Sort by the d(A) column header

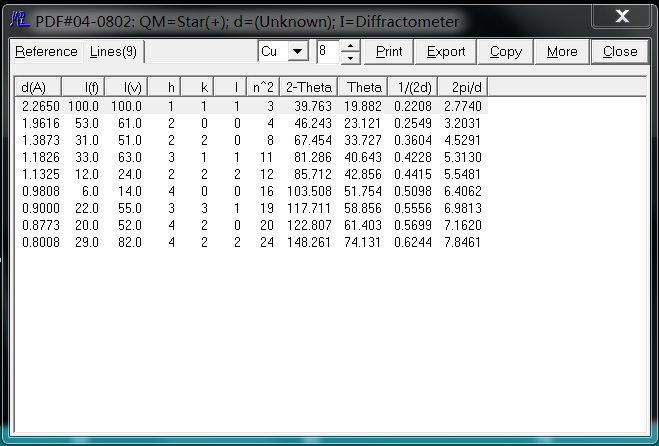tap(38, 87)
